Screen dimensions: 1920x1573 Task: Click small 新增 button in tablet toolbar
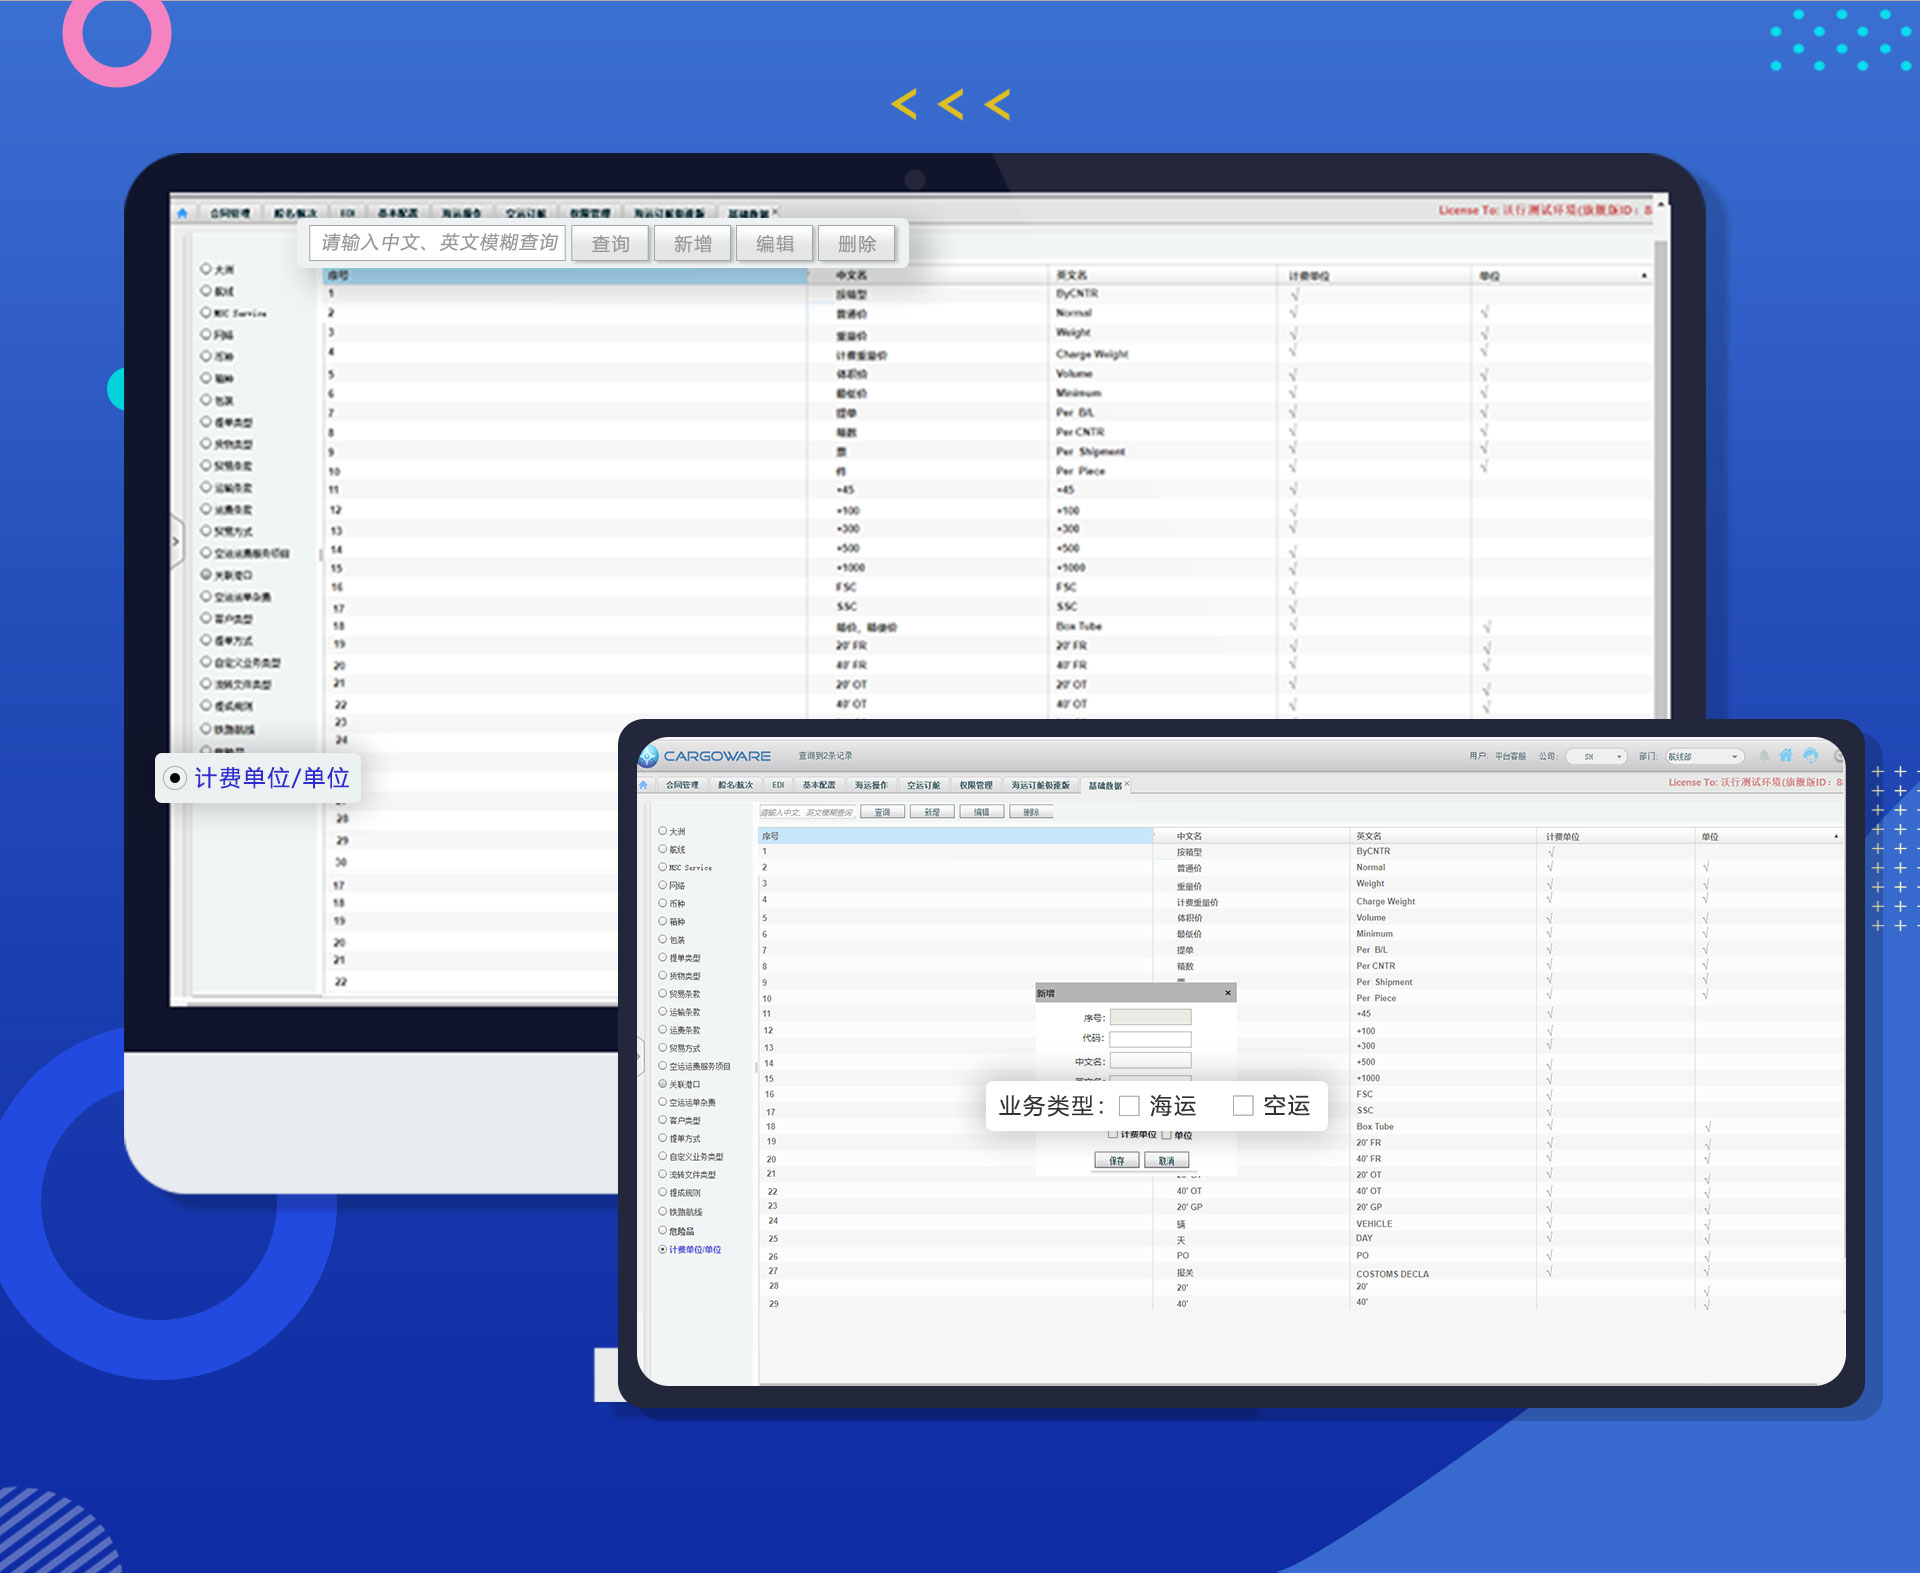tap(932, 812)
